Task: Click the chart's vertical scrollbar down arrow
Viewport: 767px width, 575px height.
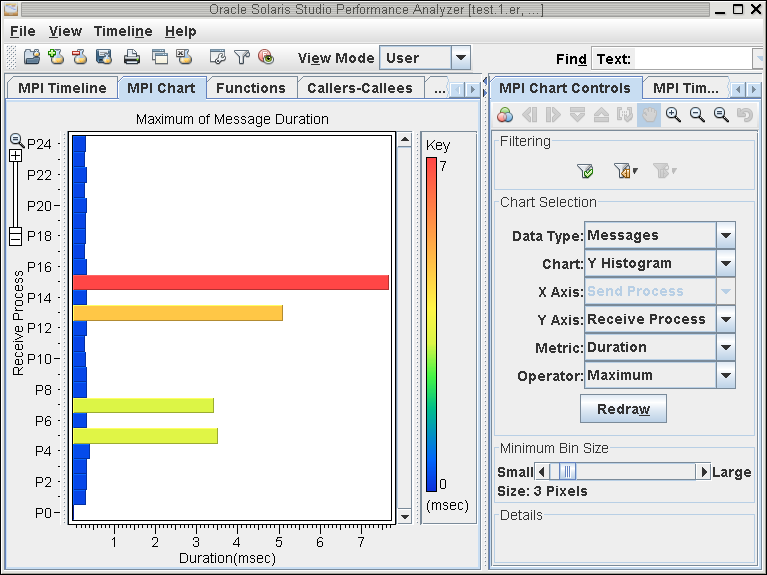Action: [404, 516]
